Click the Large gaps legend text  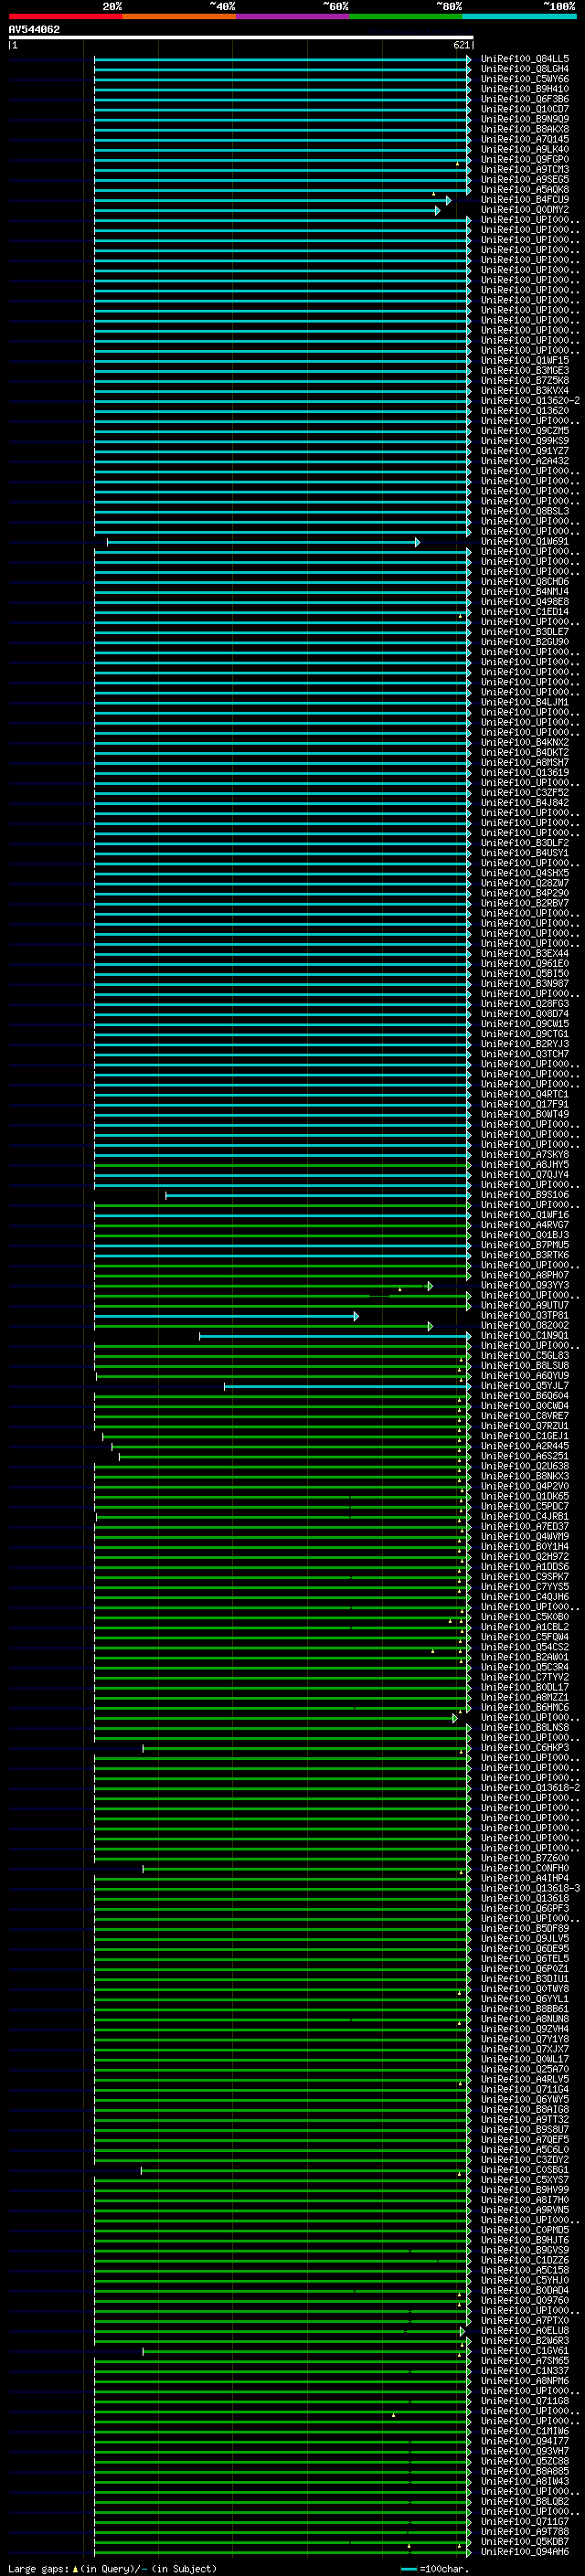pos(112,2568)
